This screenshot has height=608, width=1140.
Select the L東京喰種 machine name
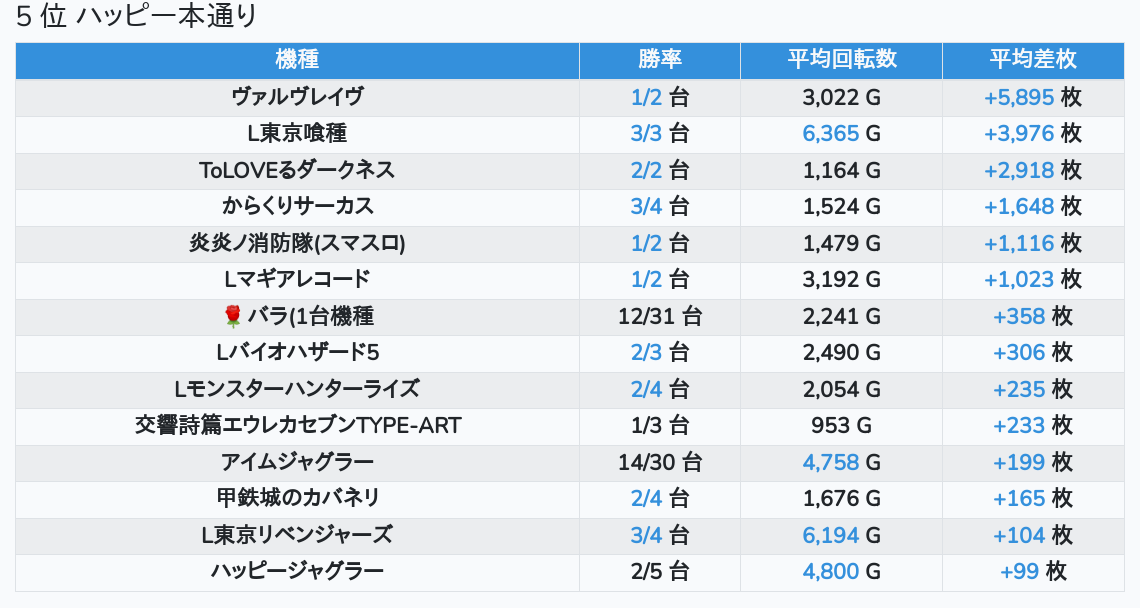[297, 134]
